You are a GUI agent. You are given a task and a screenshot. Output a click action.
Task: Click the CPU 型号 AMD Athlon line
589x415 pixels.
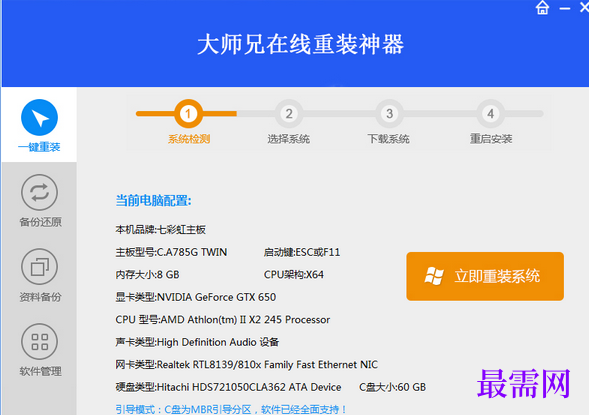click(222, 320)
